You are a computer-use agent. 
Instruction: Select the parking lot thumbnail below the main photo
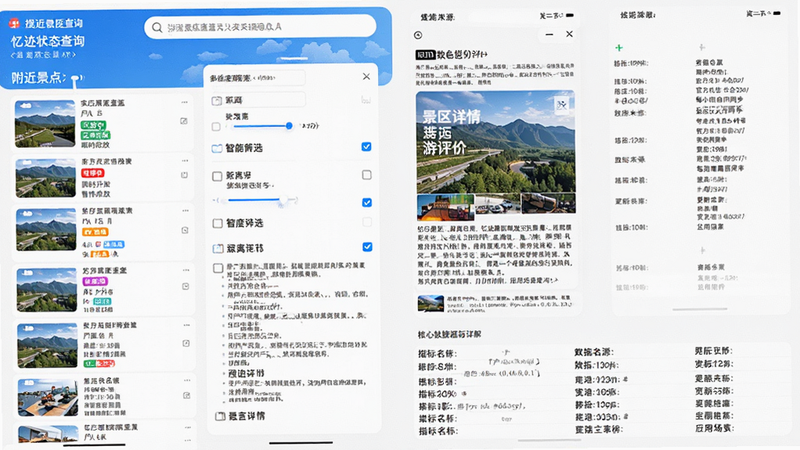tap(497, 205)
